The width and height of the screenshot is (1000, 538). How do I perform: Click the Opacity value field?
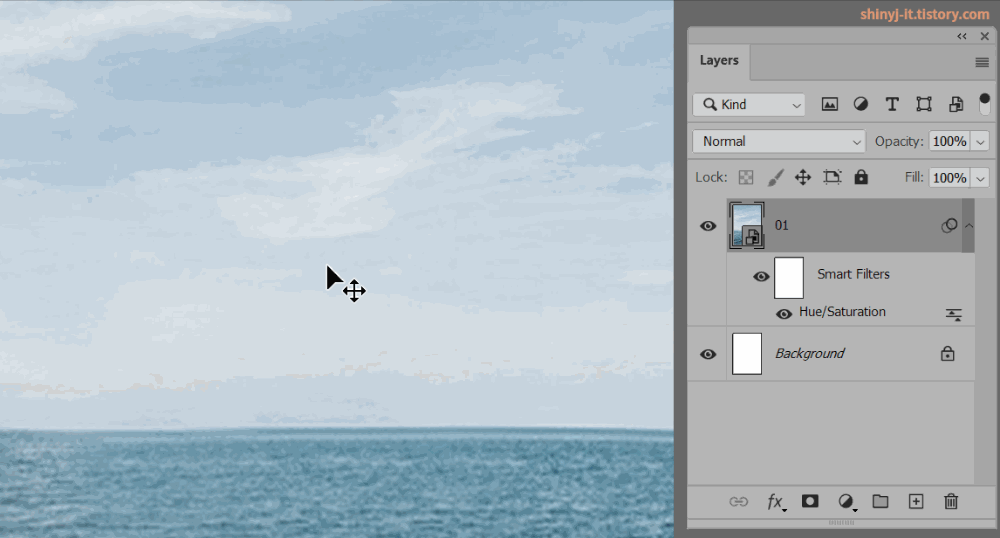point(950,142)
